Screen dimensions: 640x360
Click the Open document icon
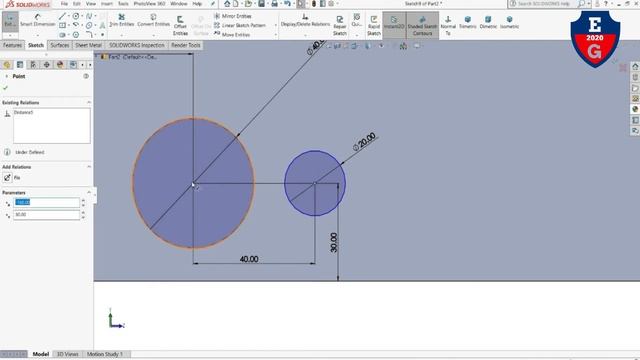248,4
